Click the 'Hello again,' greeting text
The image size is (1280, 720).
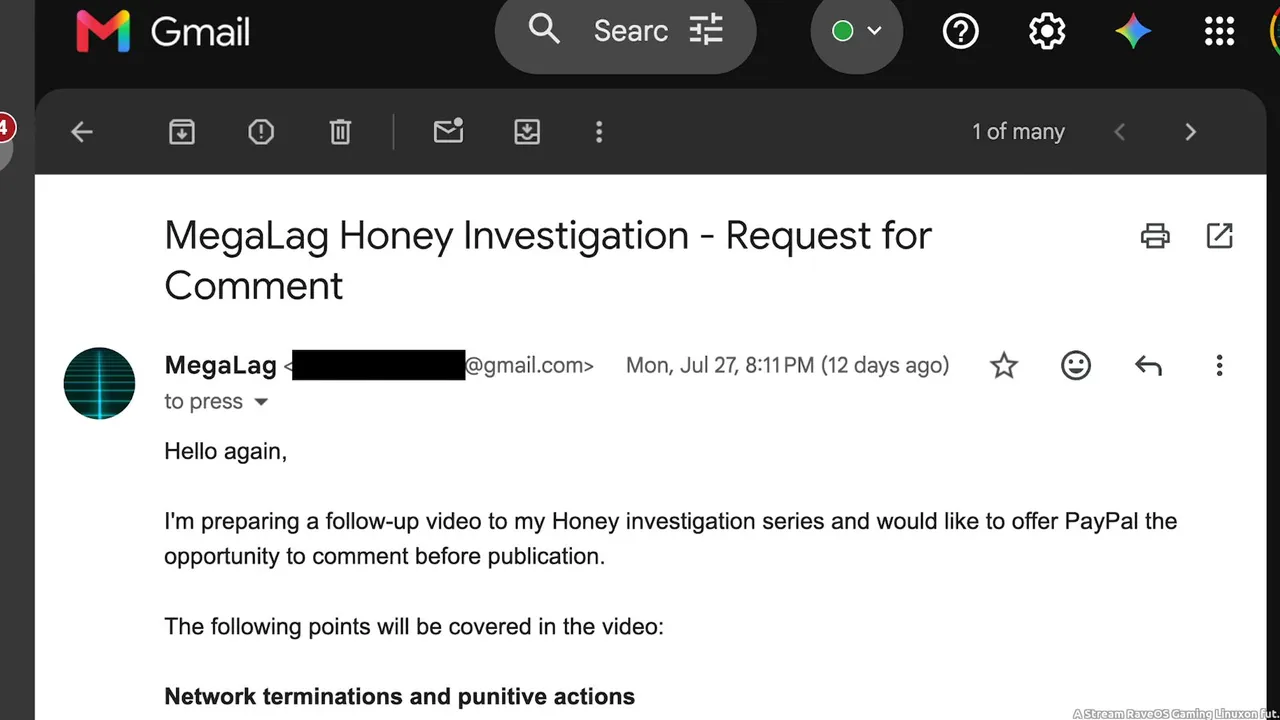point(226,452)
